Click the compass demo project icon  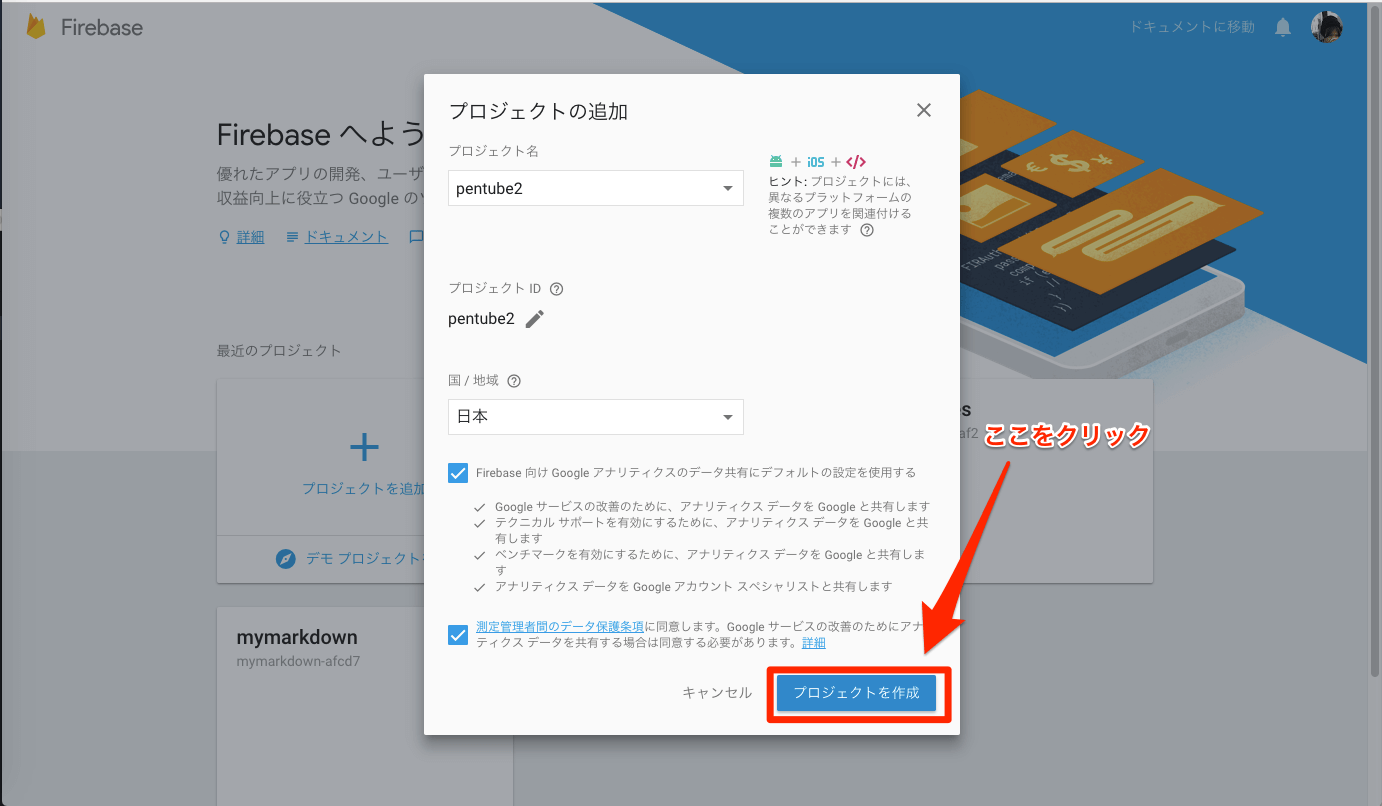pyautogui.click(x=286, y=559)
